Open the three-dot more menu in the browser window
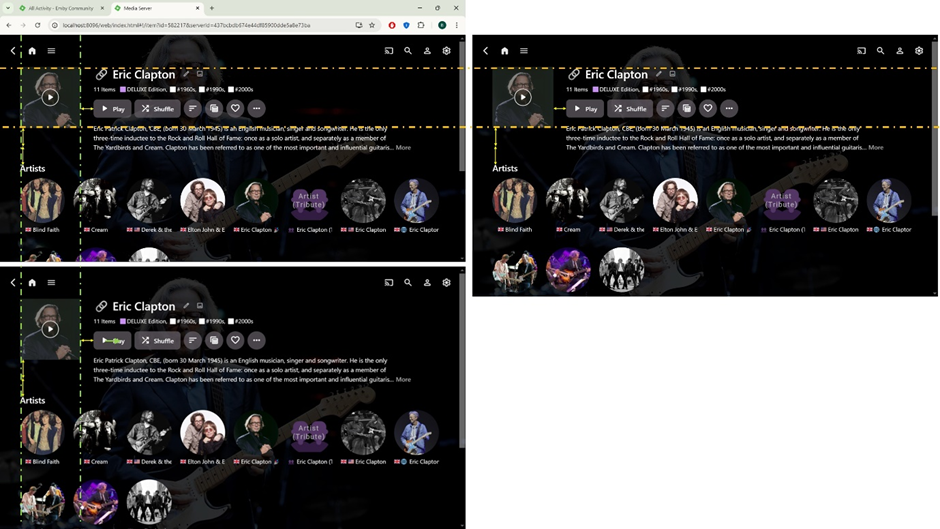 (257, 109)
